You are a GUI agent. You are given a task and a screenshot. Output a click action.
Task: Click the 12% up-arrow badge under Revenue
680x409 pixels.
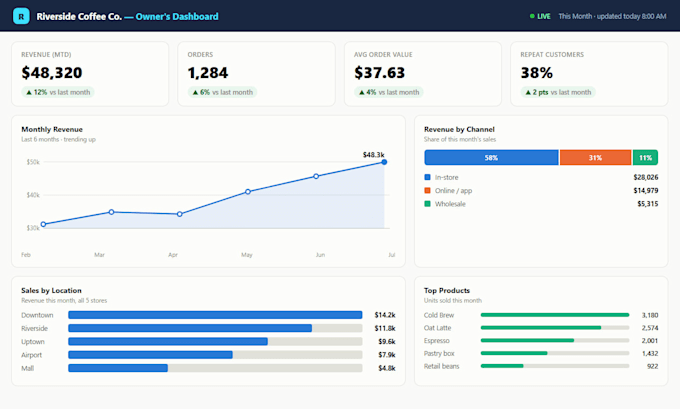(x=58, y=92)
